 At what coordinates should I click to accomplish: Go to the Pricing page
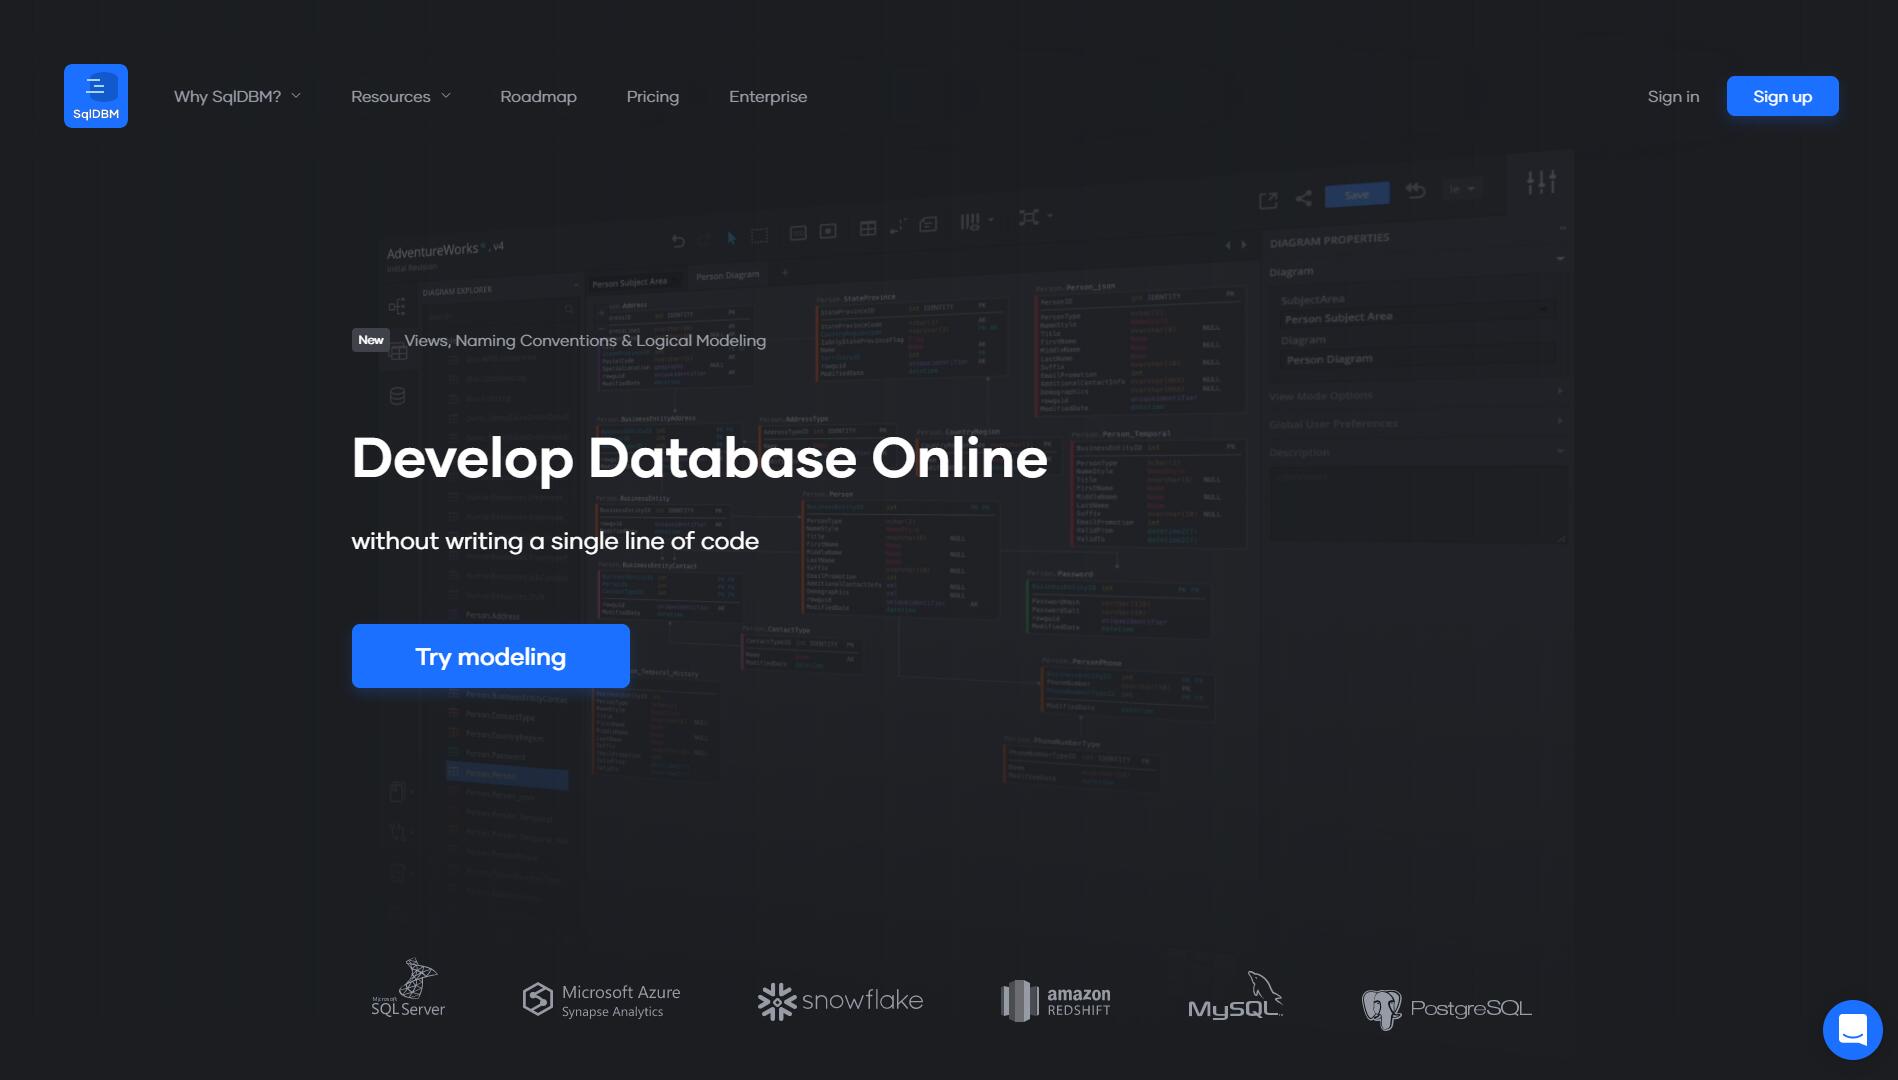[x=652, y=96]
